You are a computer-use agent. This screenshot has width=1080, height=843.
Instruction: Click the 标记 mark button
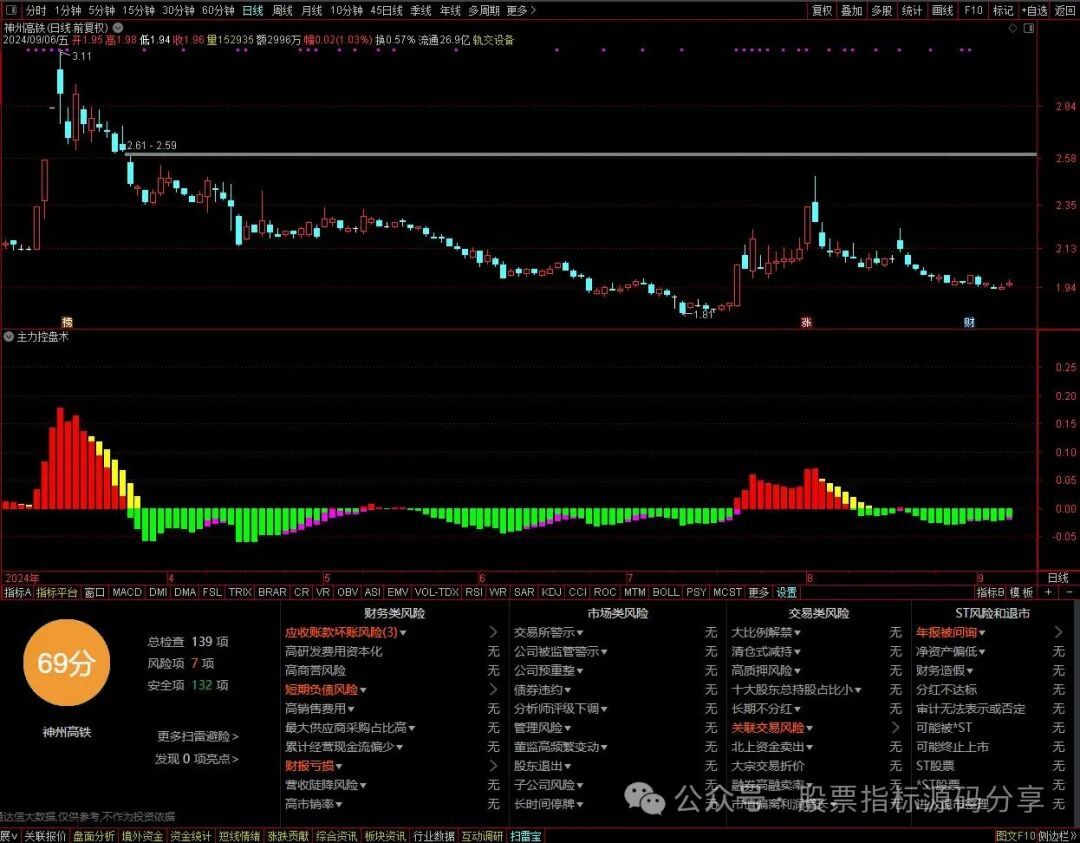pos(1003,10)
